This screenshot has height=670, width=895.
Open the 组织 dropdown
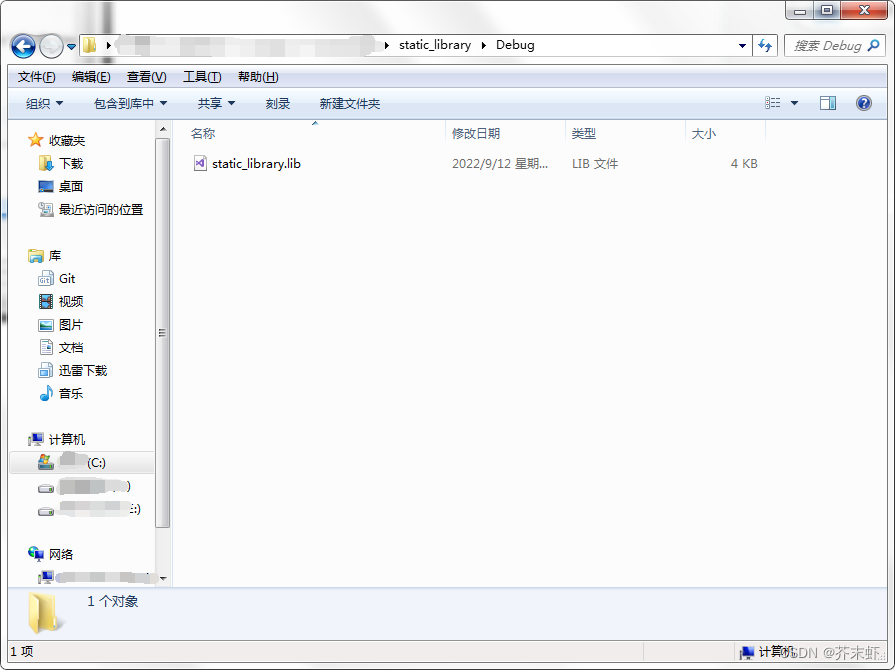42,103
